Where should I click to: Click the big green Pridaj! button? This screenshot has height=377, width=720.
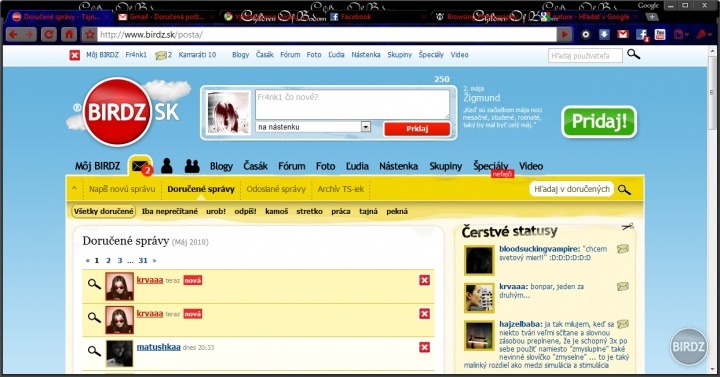(599, 122)
